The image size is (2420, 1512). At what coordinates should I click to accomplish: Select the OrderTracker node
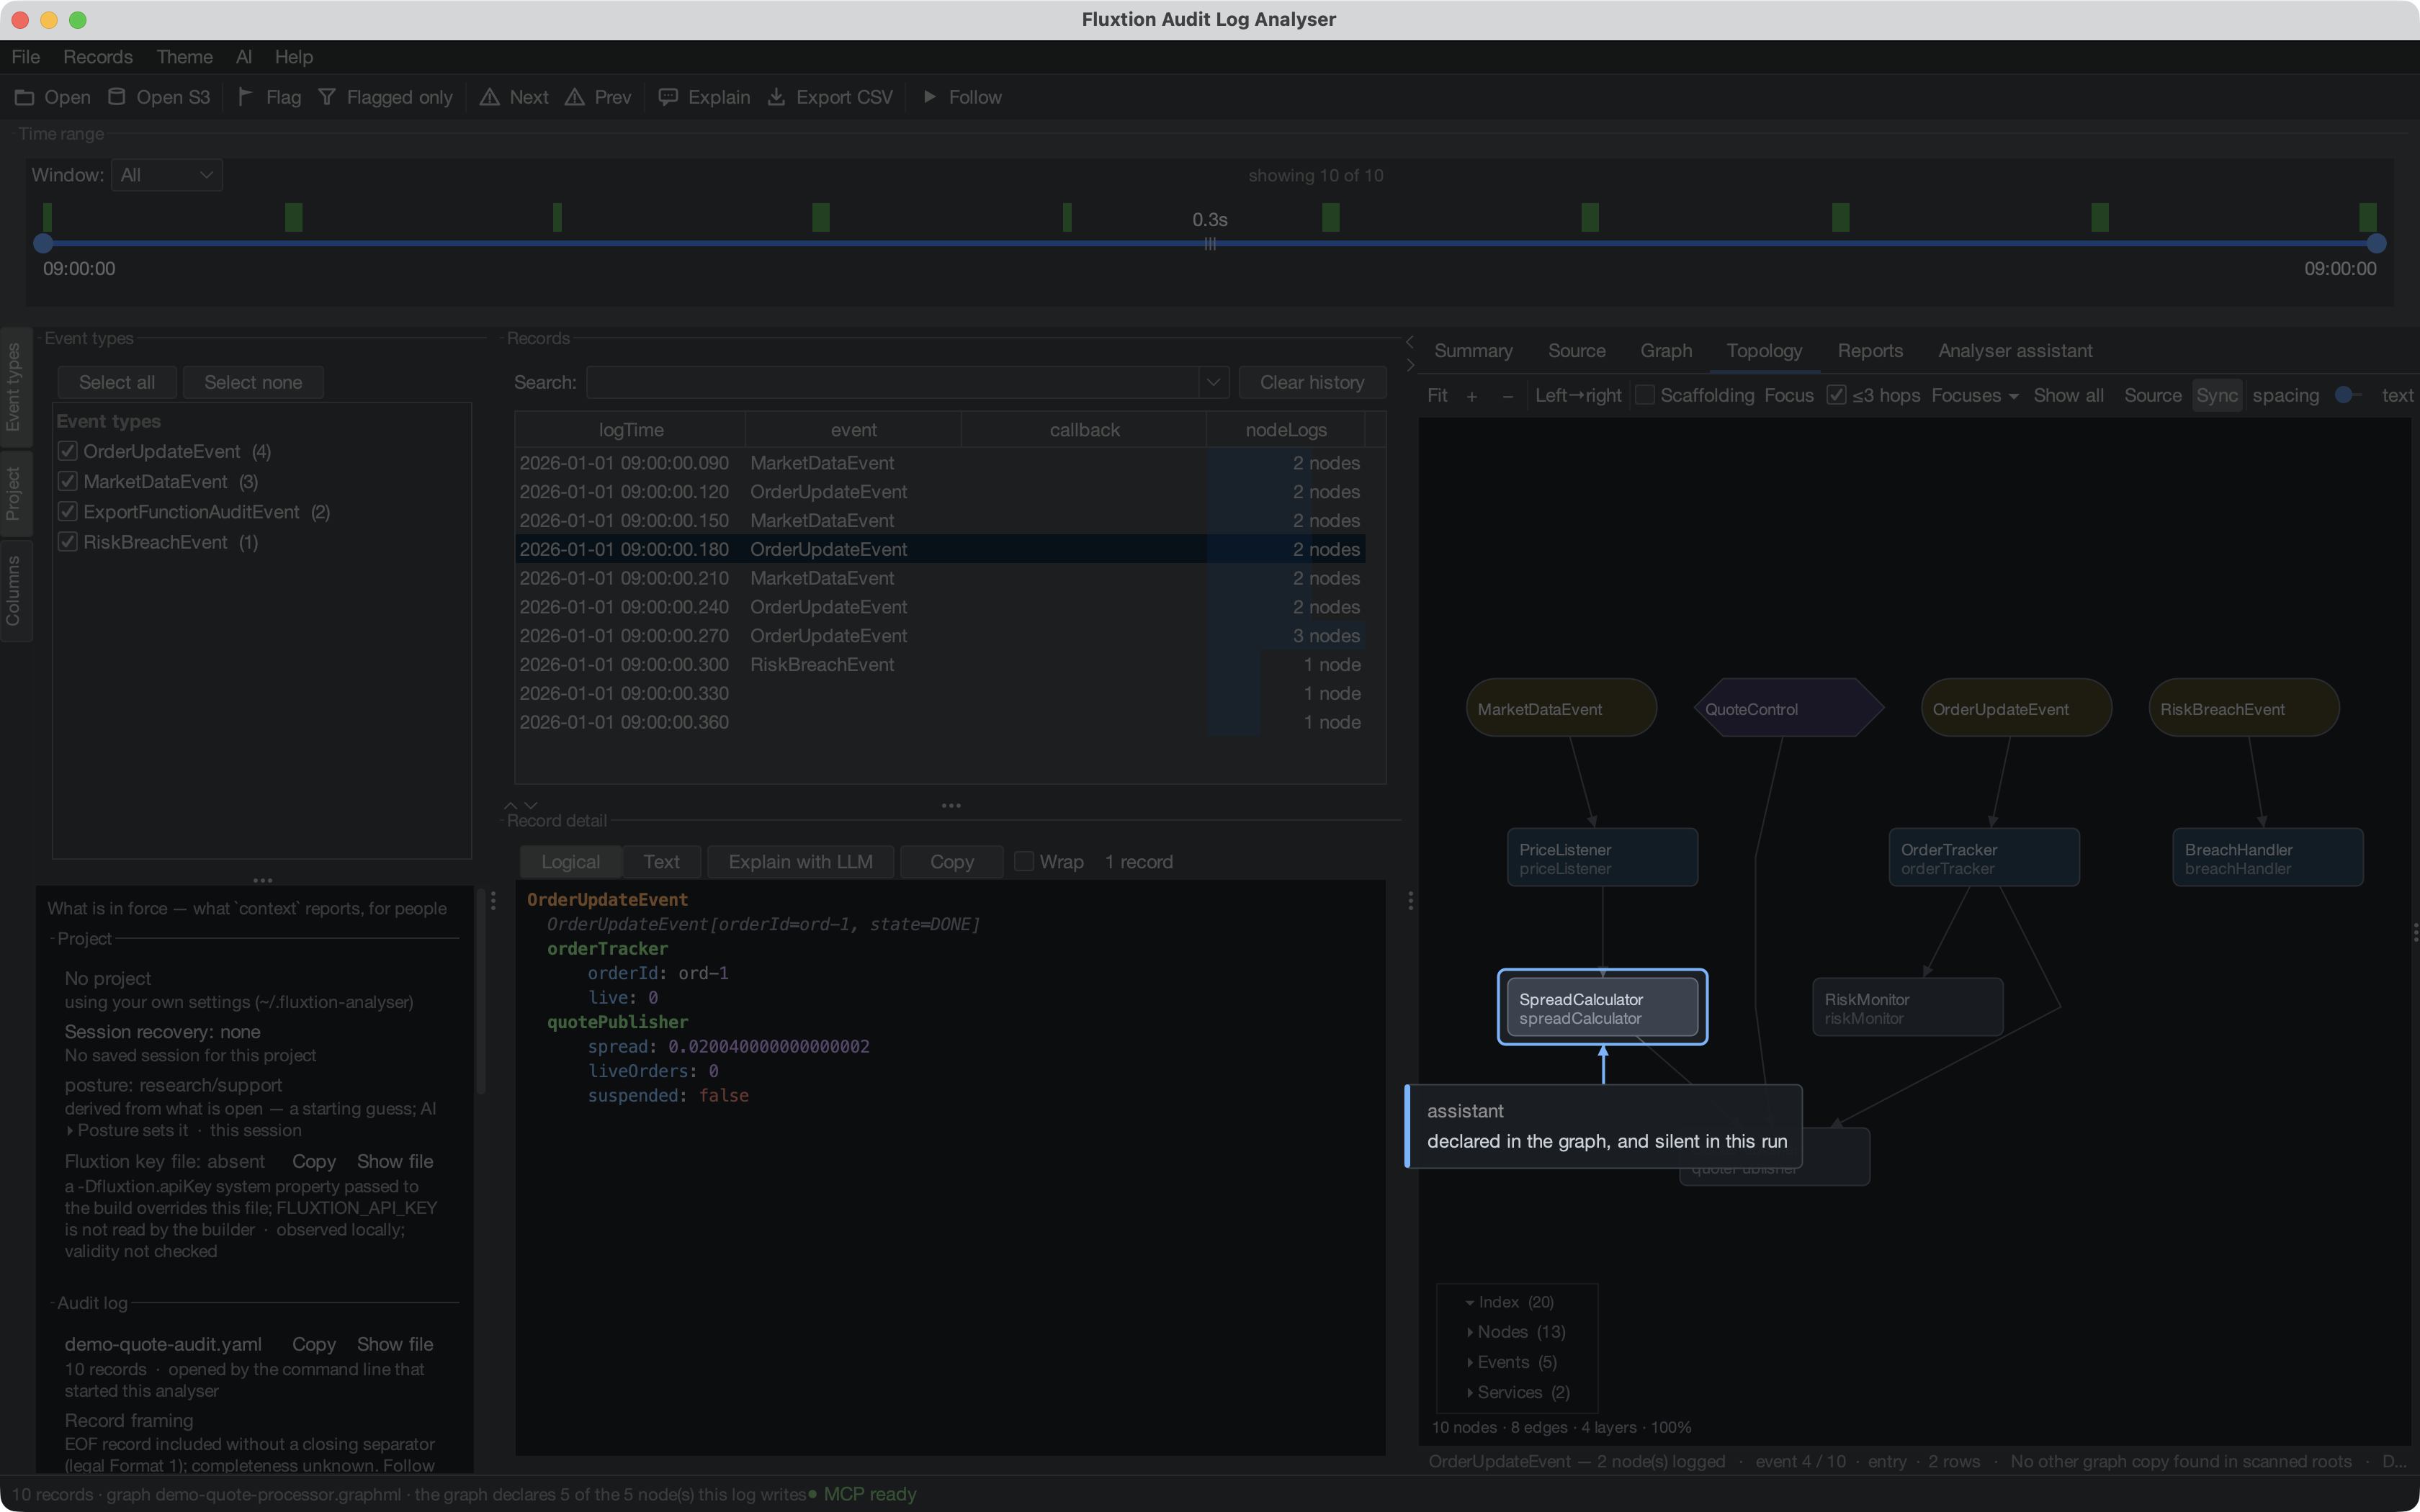tap(1984, 858)
